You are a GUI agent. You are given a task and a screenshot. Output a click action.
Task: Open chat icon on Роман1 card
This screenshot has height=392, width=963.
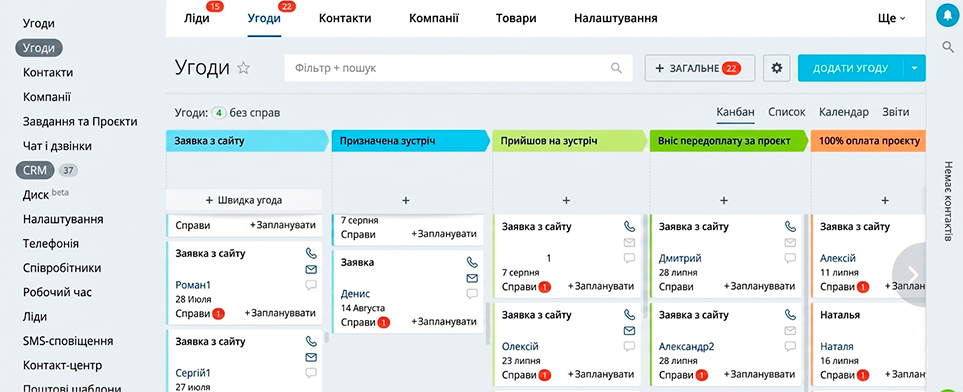[x=311, y=284]
